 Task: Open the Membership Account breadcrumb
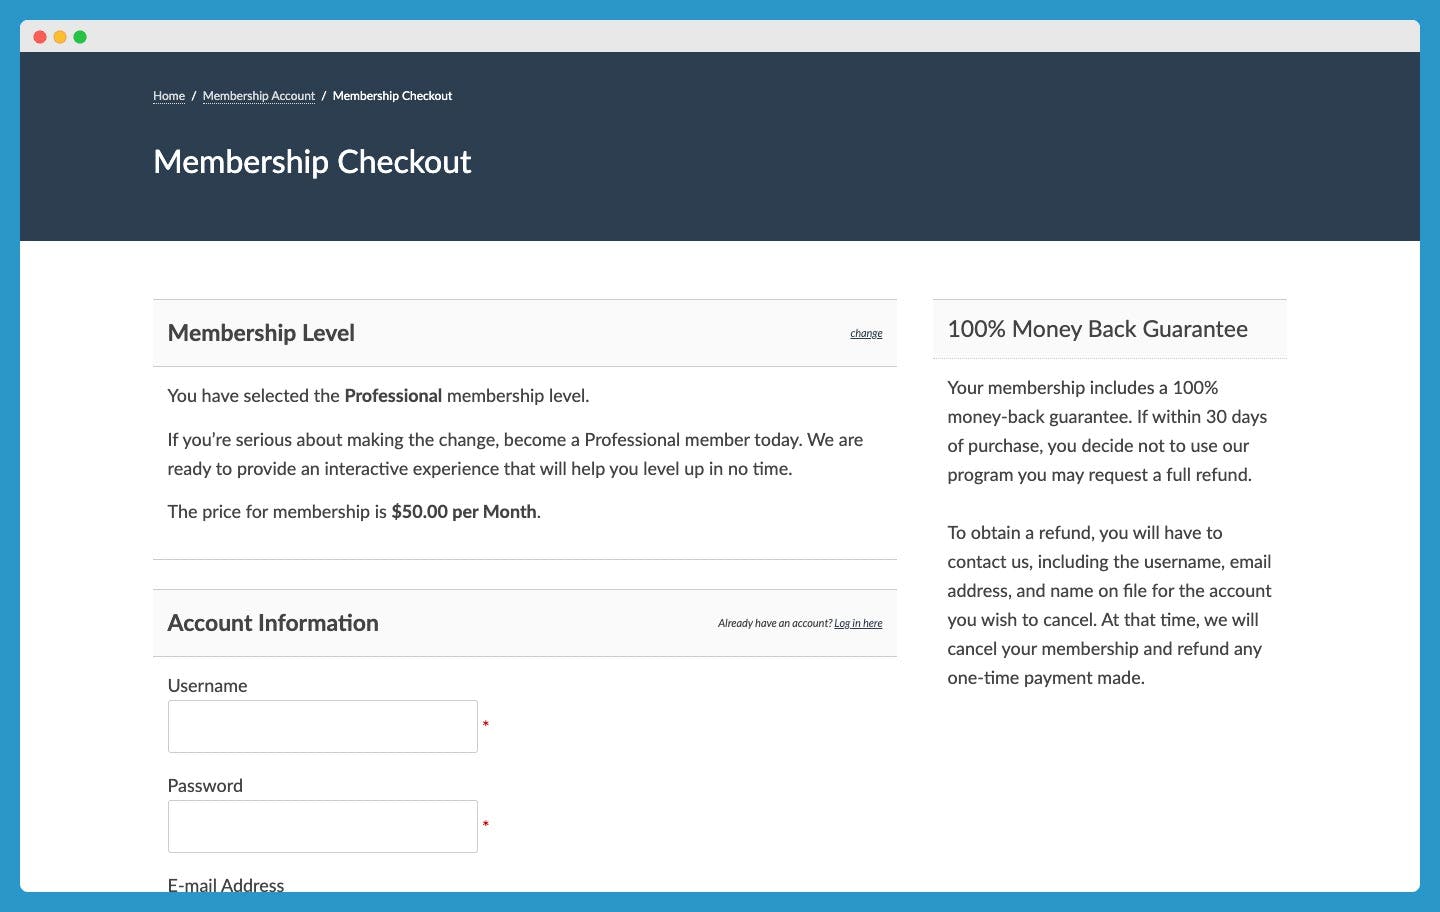pos(258,95)
